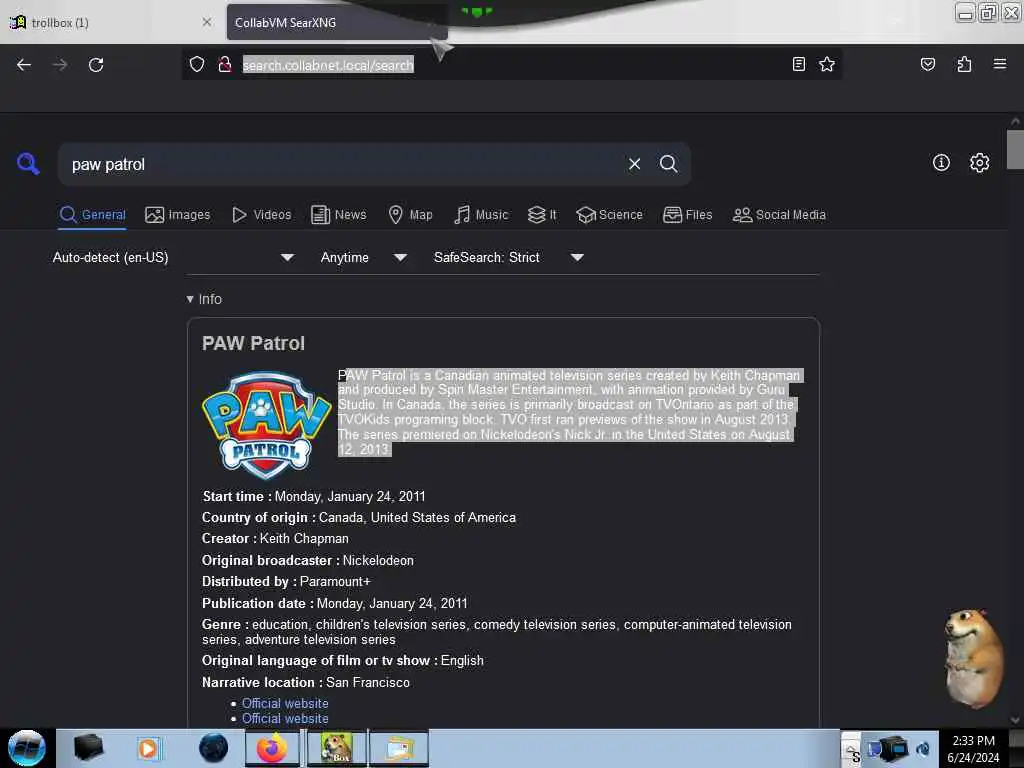Open the Box hamster taskbar item
The width and height of the screenshot is (1024, 768).
[336, 748]
